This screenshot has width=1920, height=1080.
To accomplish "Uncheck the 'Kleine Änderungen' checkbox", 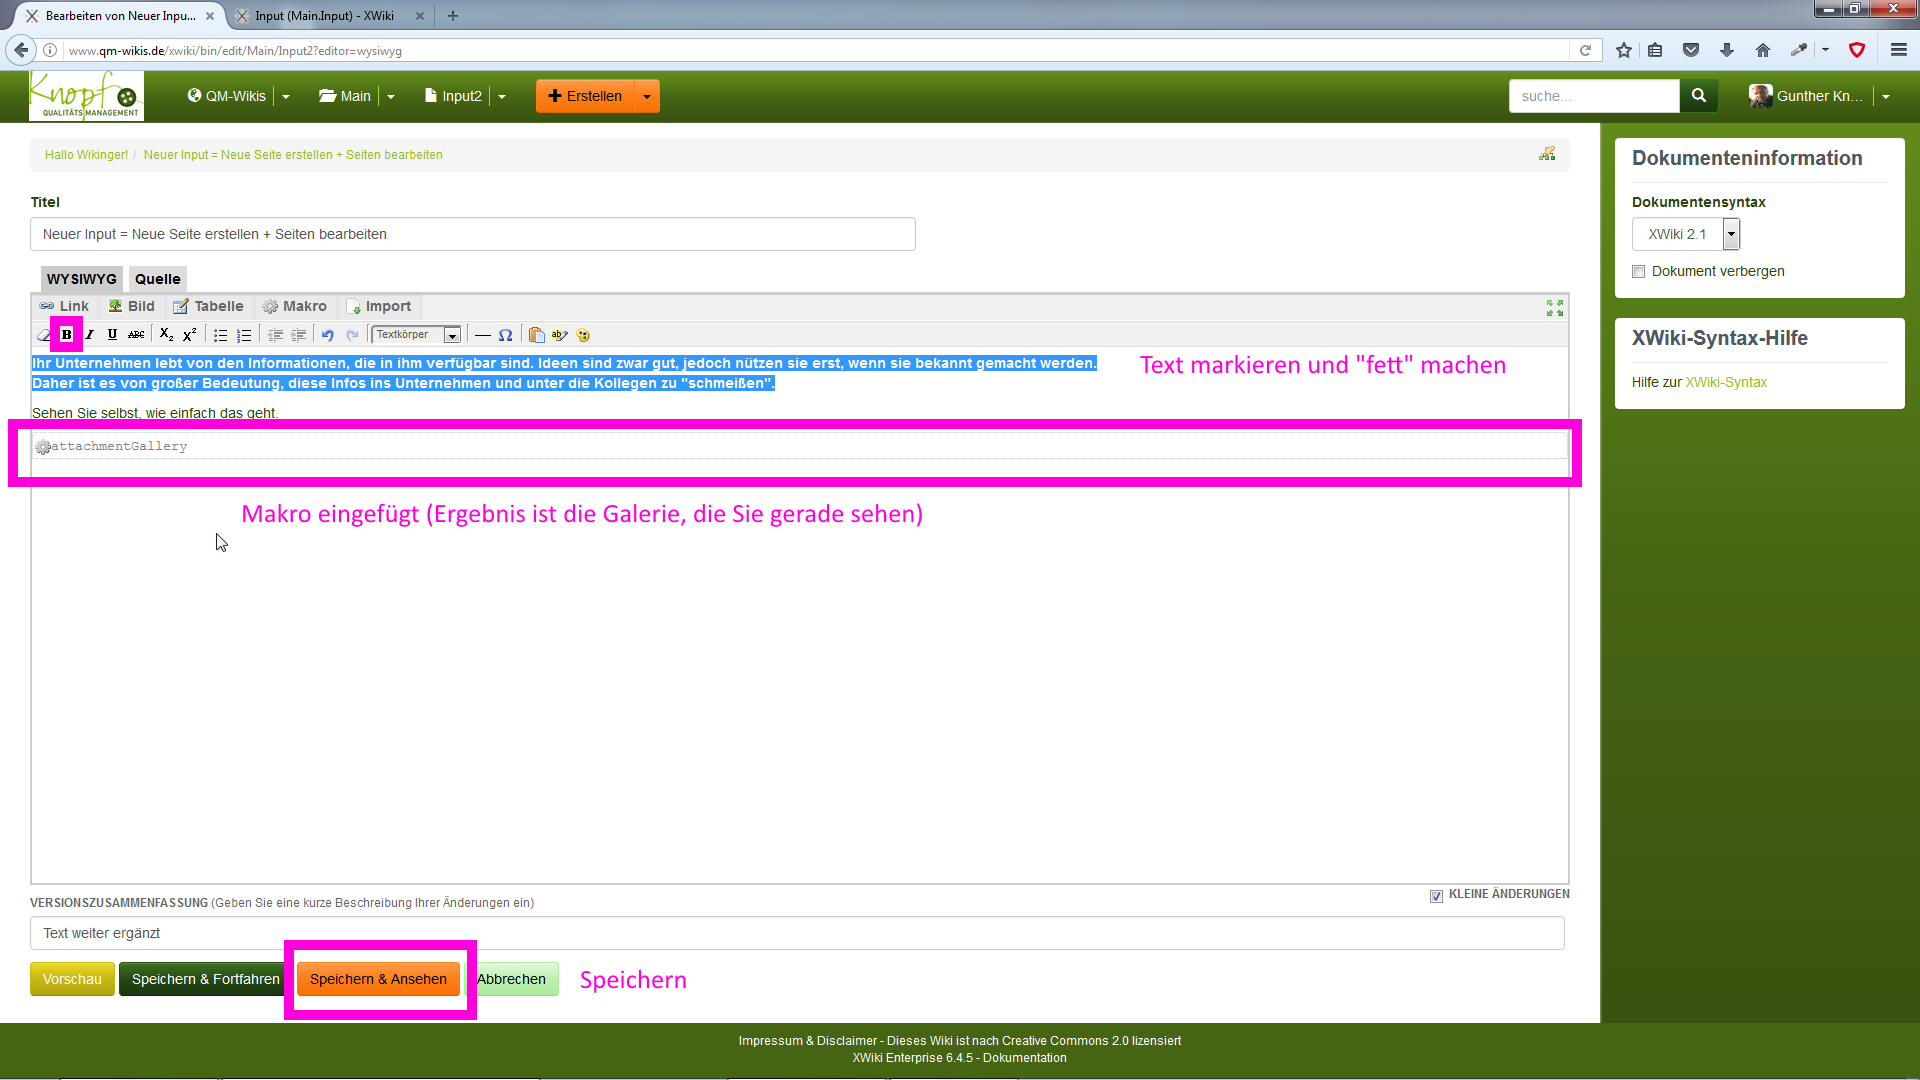I will coord(1437,896).
